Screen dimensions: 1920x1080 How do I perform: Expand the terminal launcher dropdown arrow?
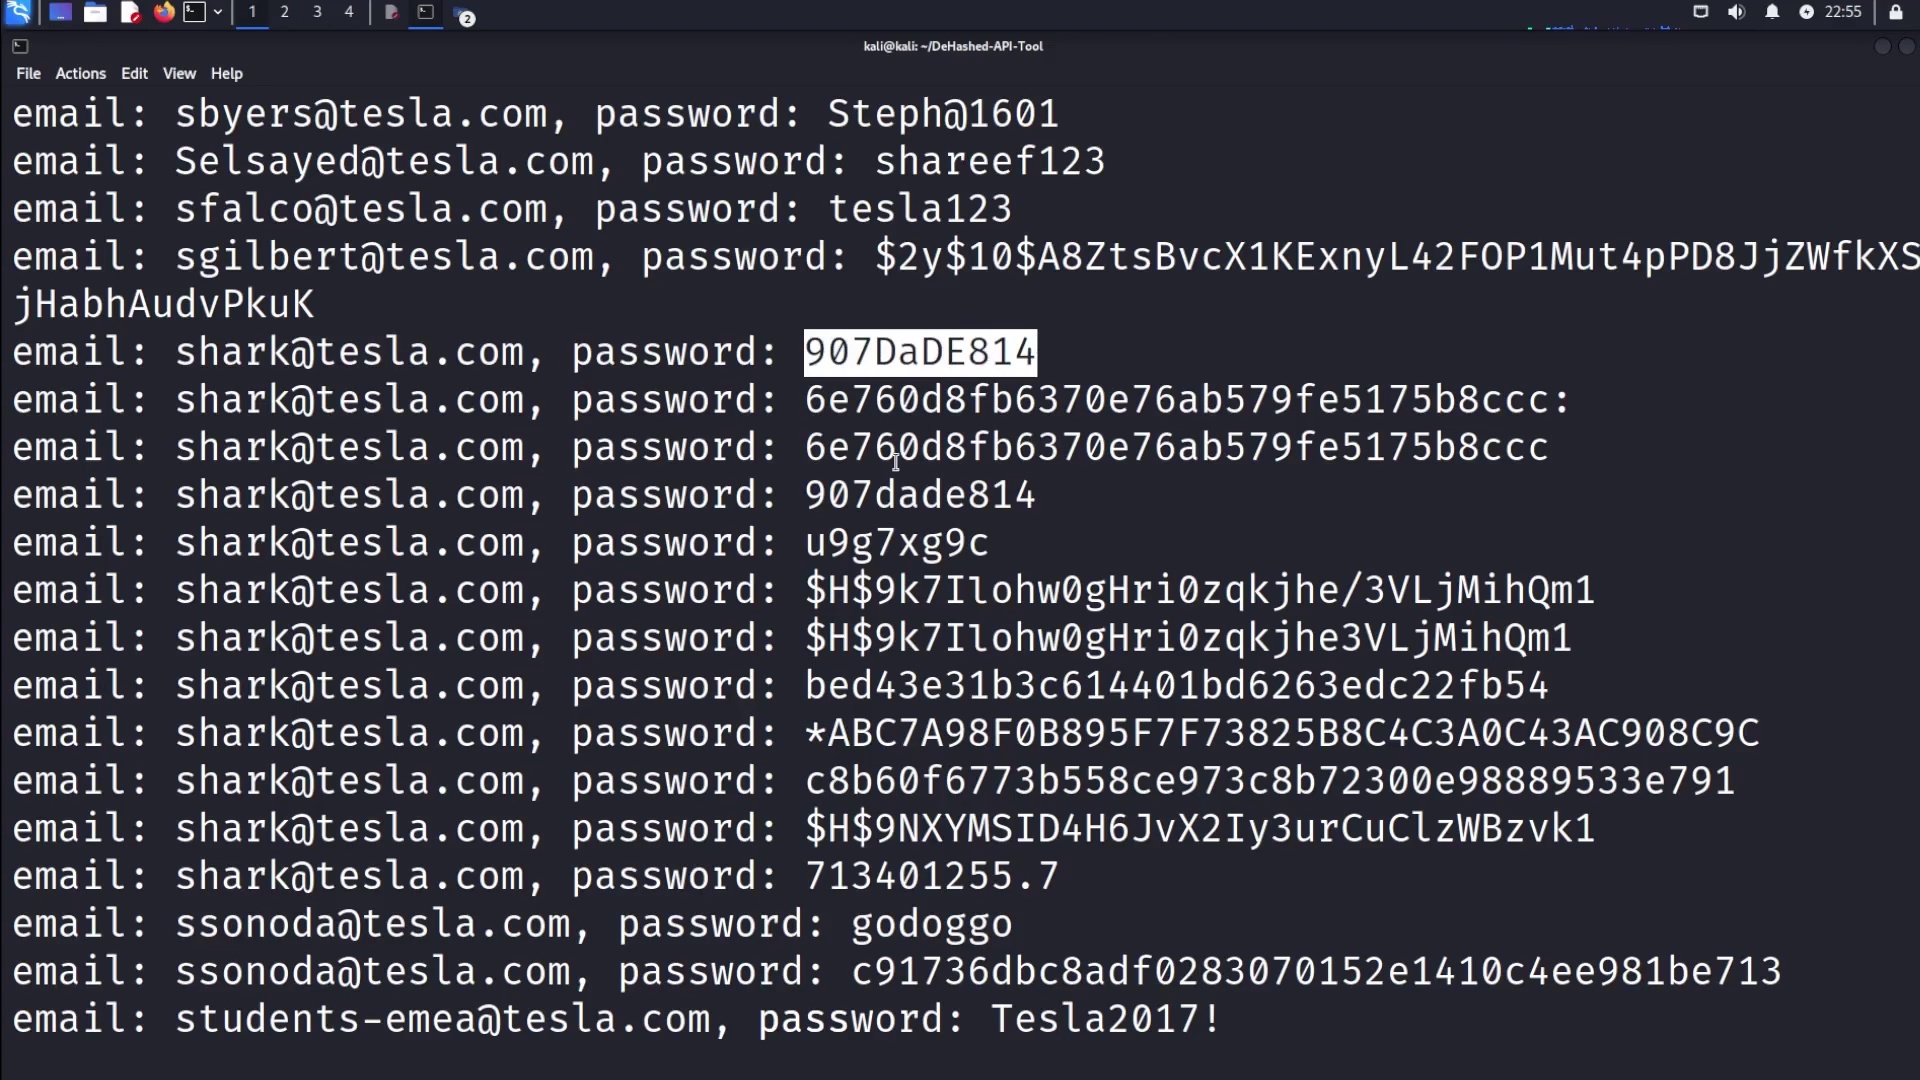[x=217, y=12]
